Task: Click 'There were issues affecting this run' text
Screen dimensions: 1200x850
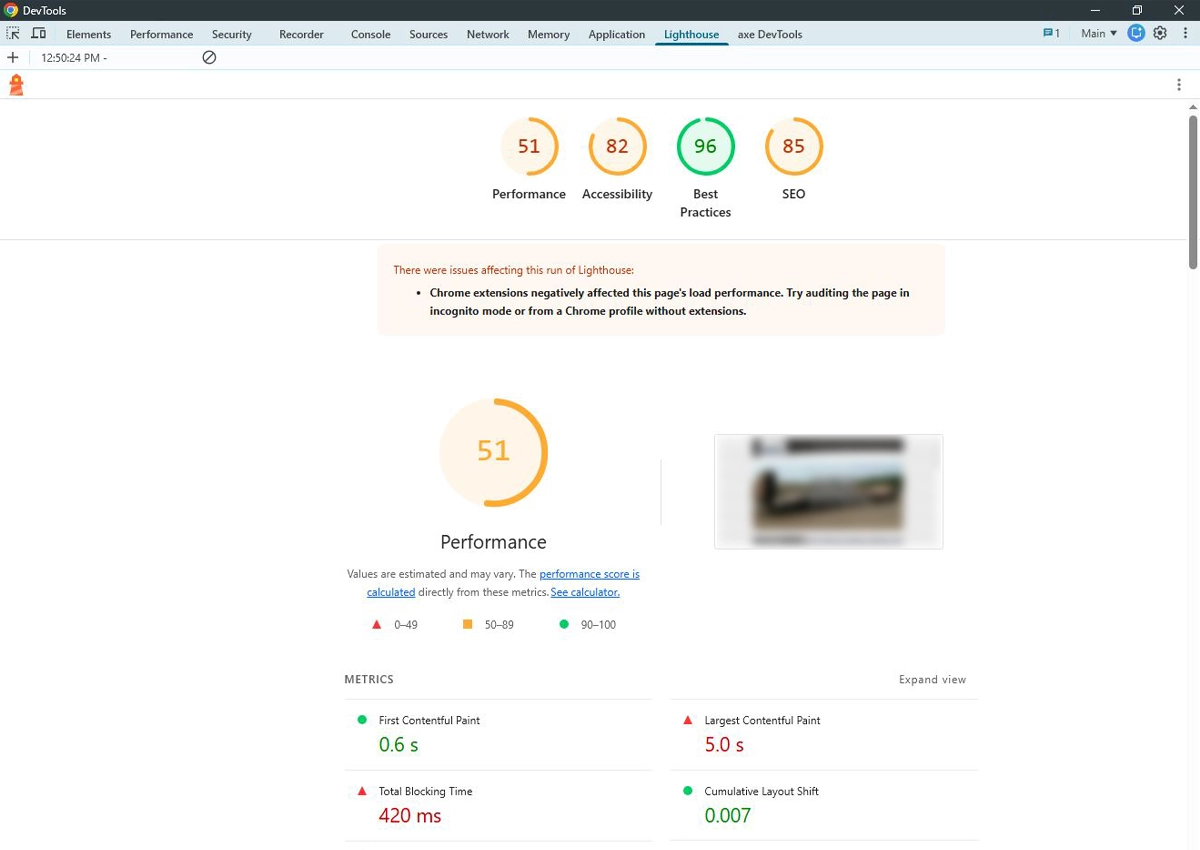Action: pos(513,270)
